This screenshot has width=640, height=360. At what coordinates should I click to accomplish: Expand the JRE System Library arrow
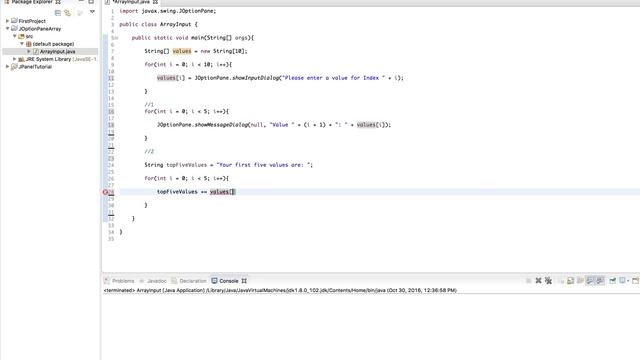pyautogui.click(x=15, y=59)
